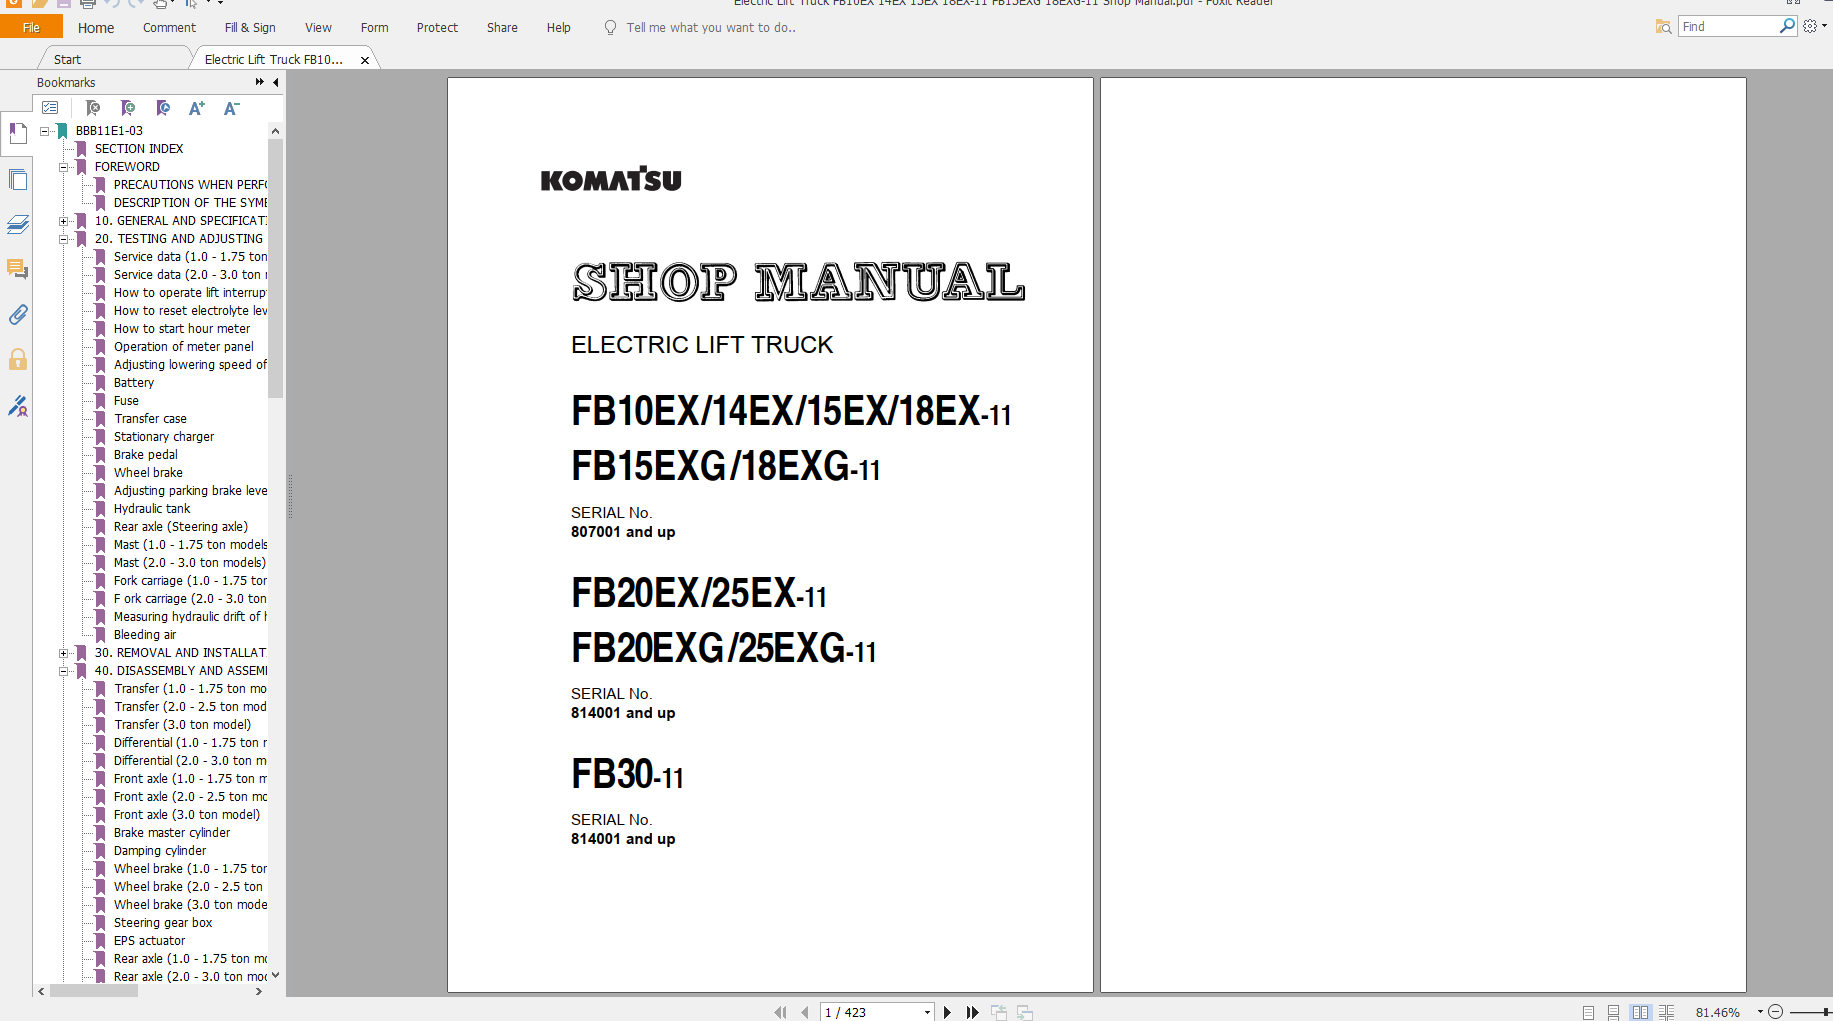Open the File menu

[x=31, y=27]
